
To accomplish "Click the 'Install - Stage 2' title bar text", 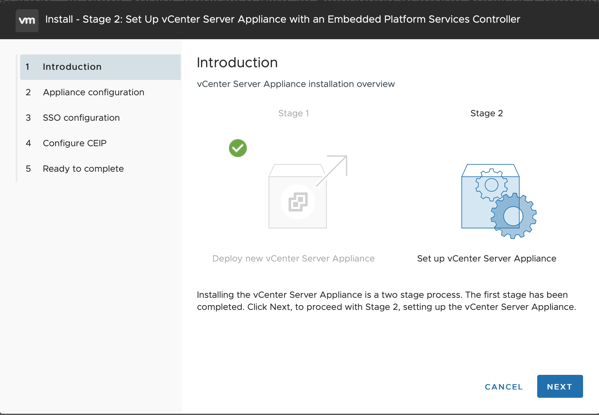I will [x=282, y=19].
